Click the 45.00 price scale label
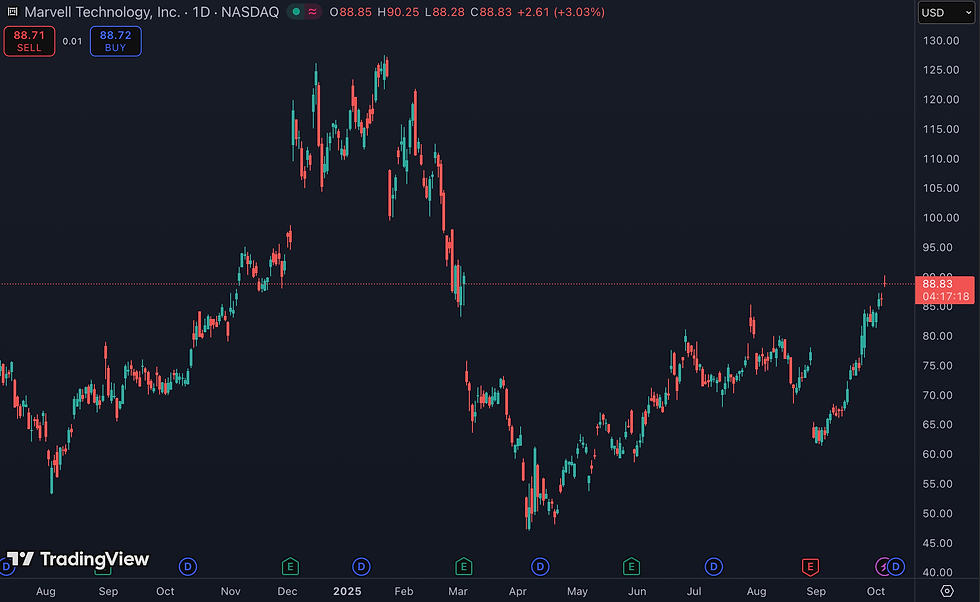Image resolution: width=980 pixels, height=602 pixels. point(938,543)
